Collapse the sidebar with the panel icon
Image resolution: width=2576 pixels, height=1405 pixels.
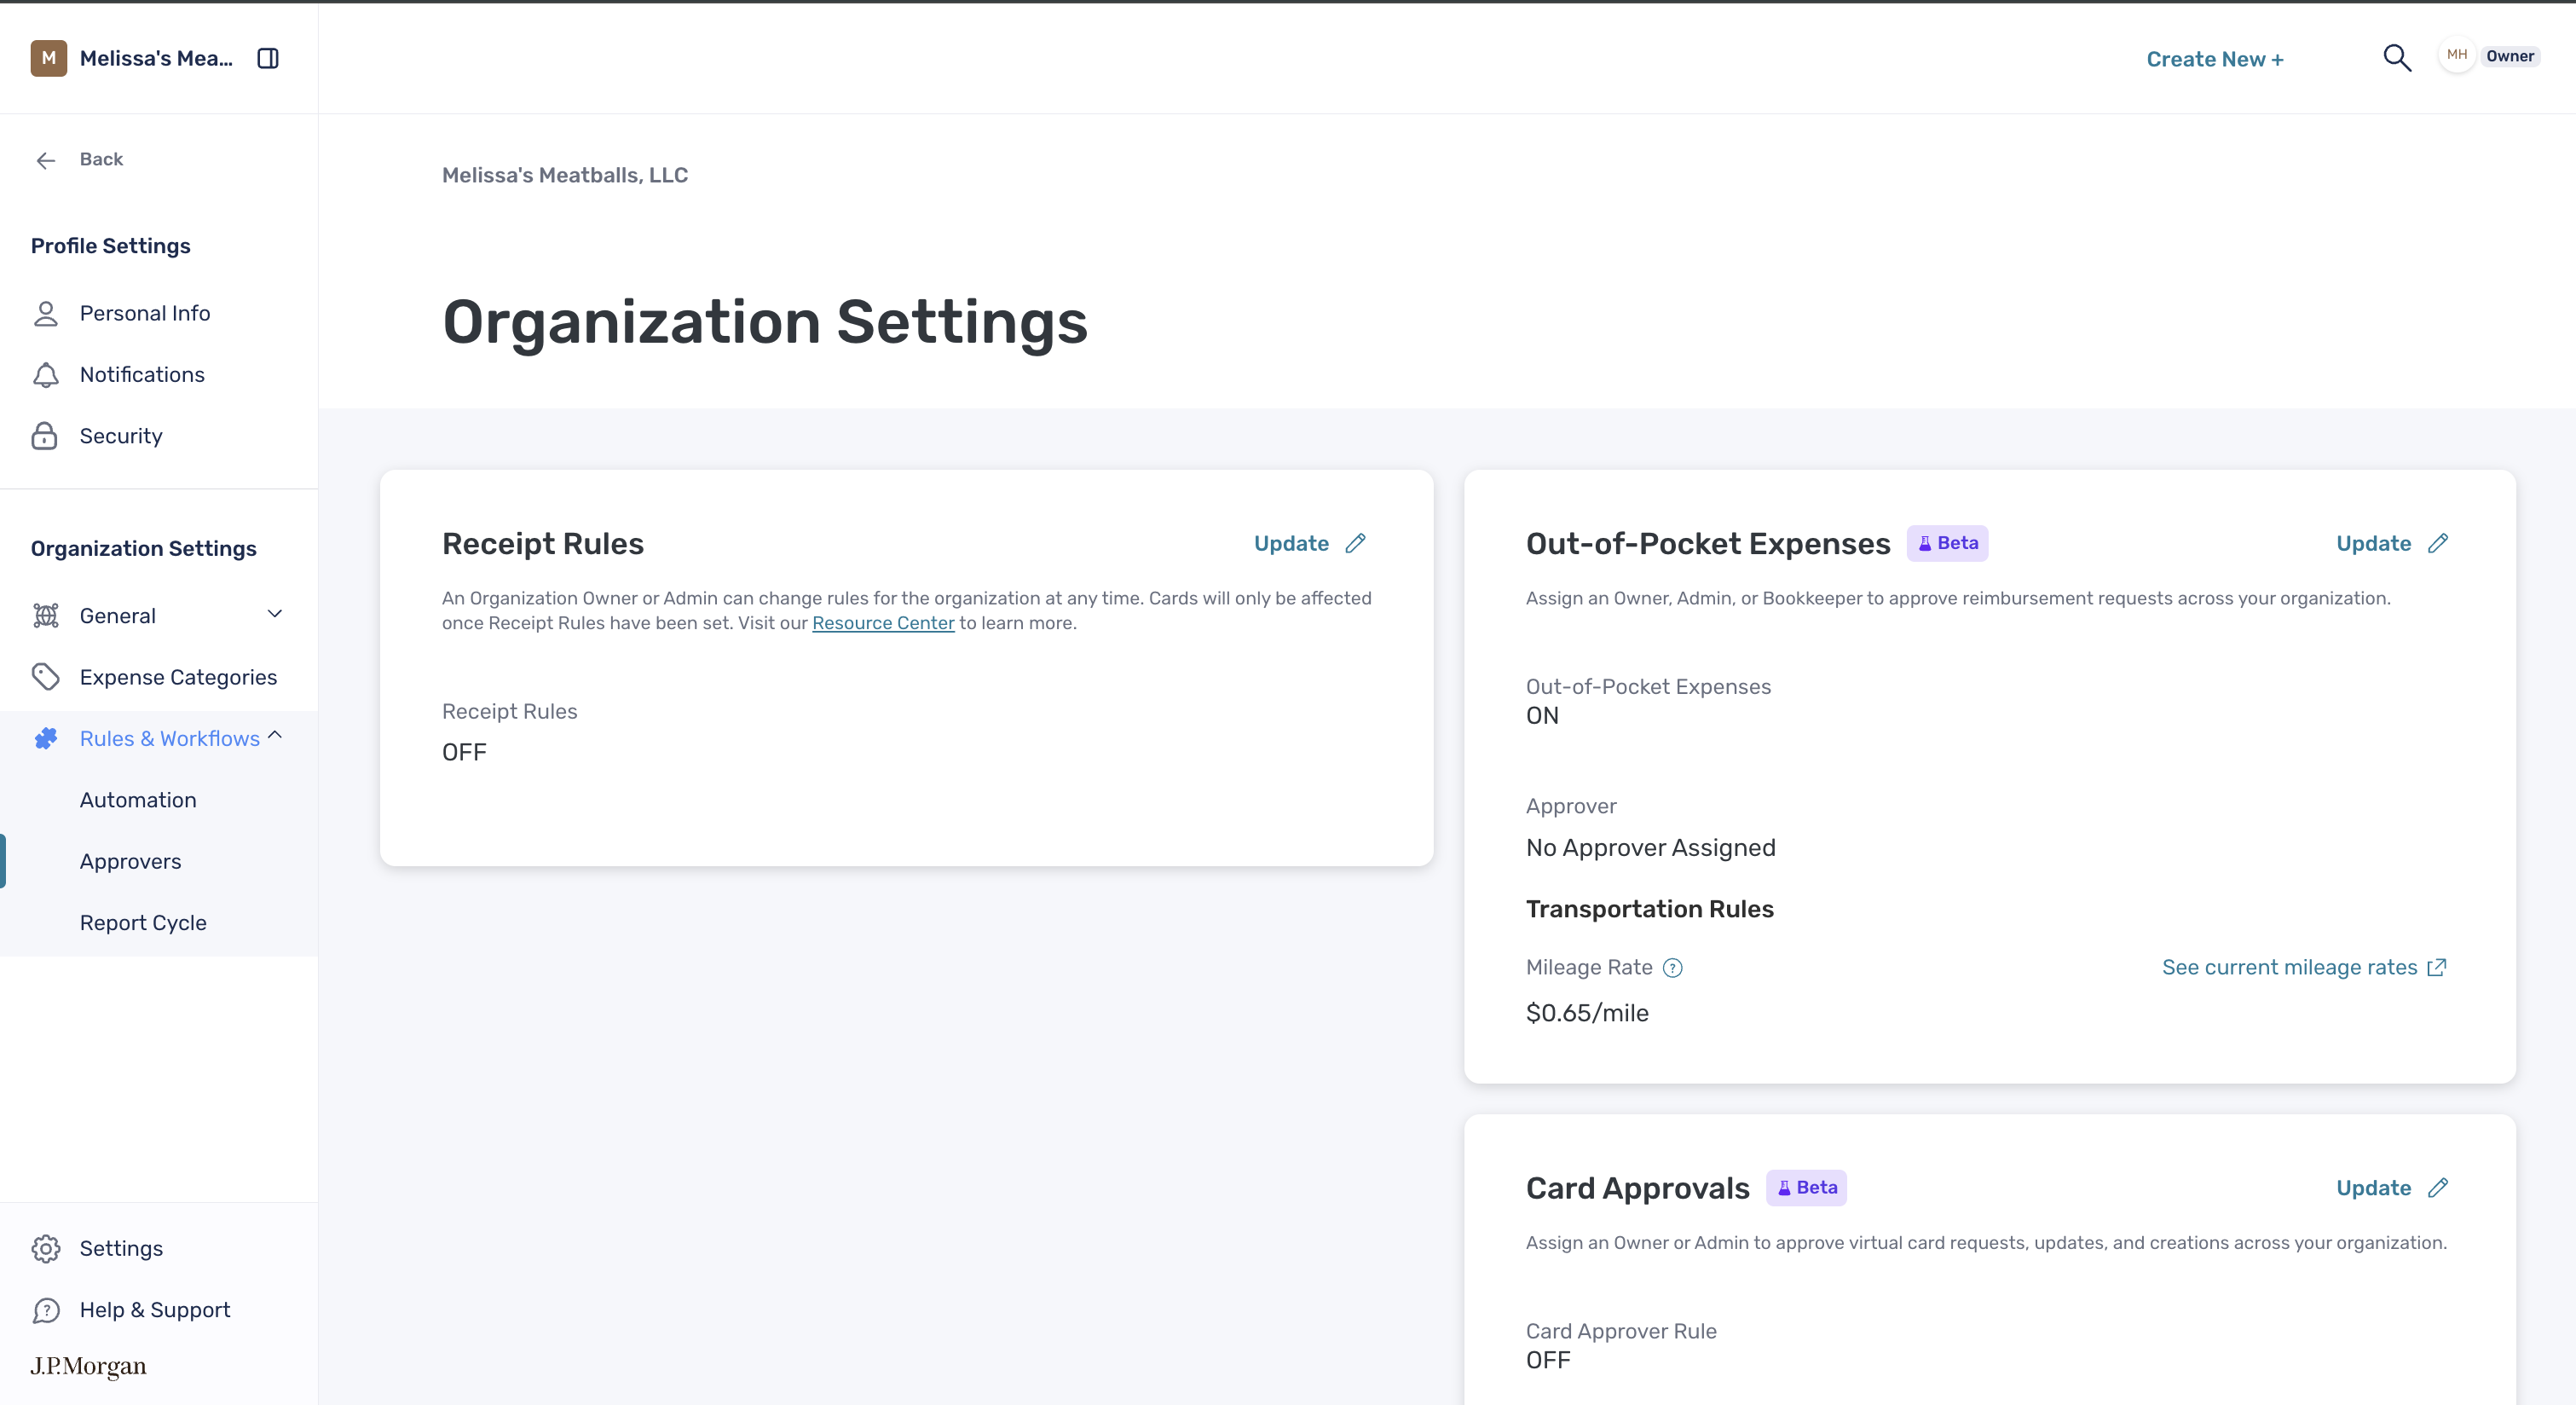pos(267,58)
